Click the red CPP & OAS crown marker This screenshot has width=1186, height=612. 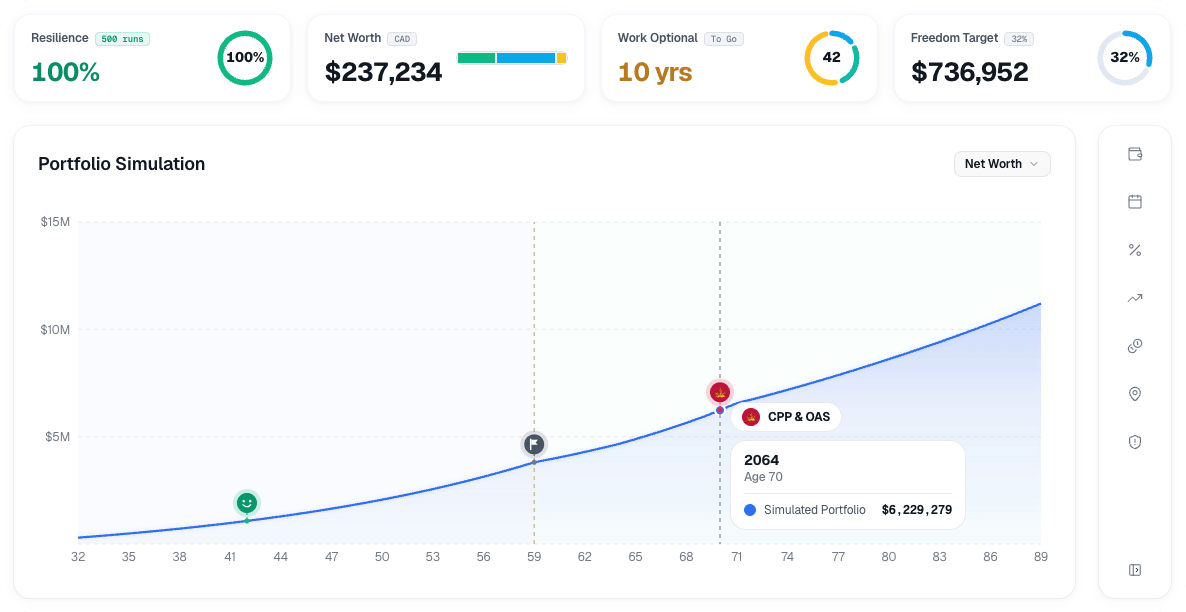click(x=720, y=393)
